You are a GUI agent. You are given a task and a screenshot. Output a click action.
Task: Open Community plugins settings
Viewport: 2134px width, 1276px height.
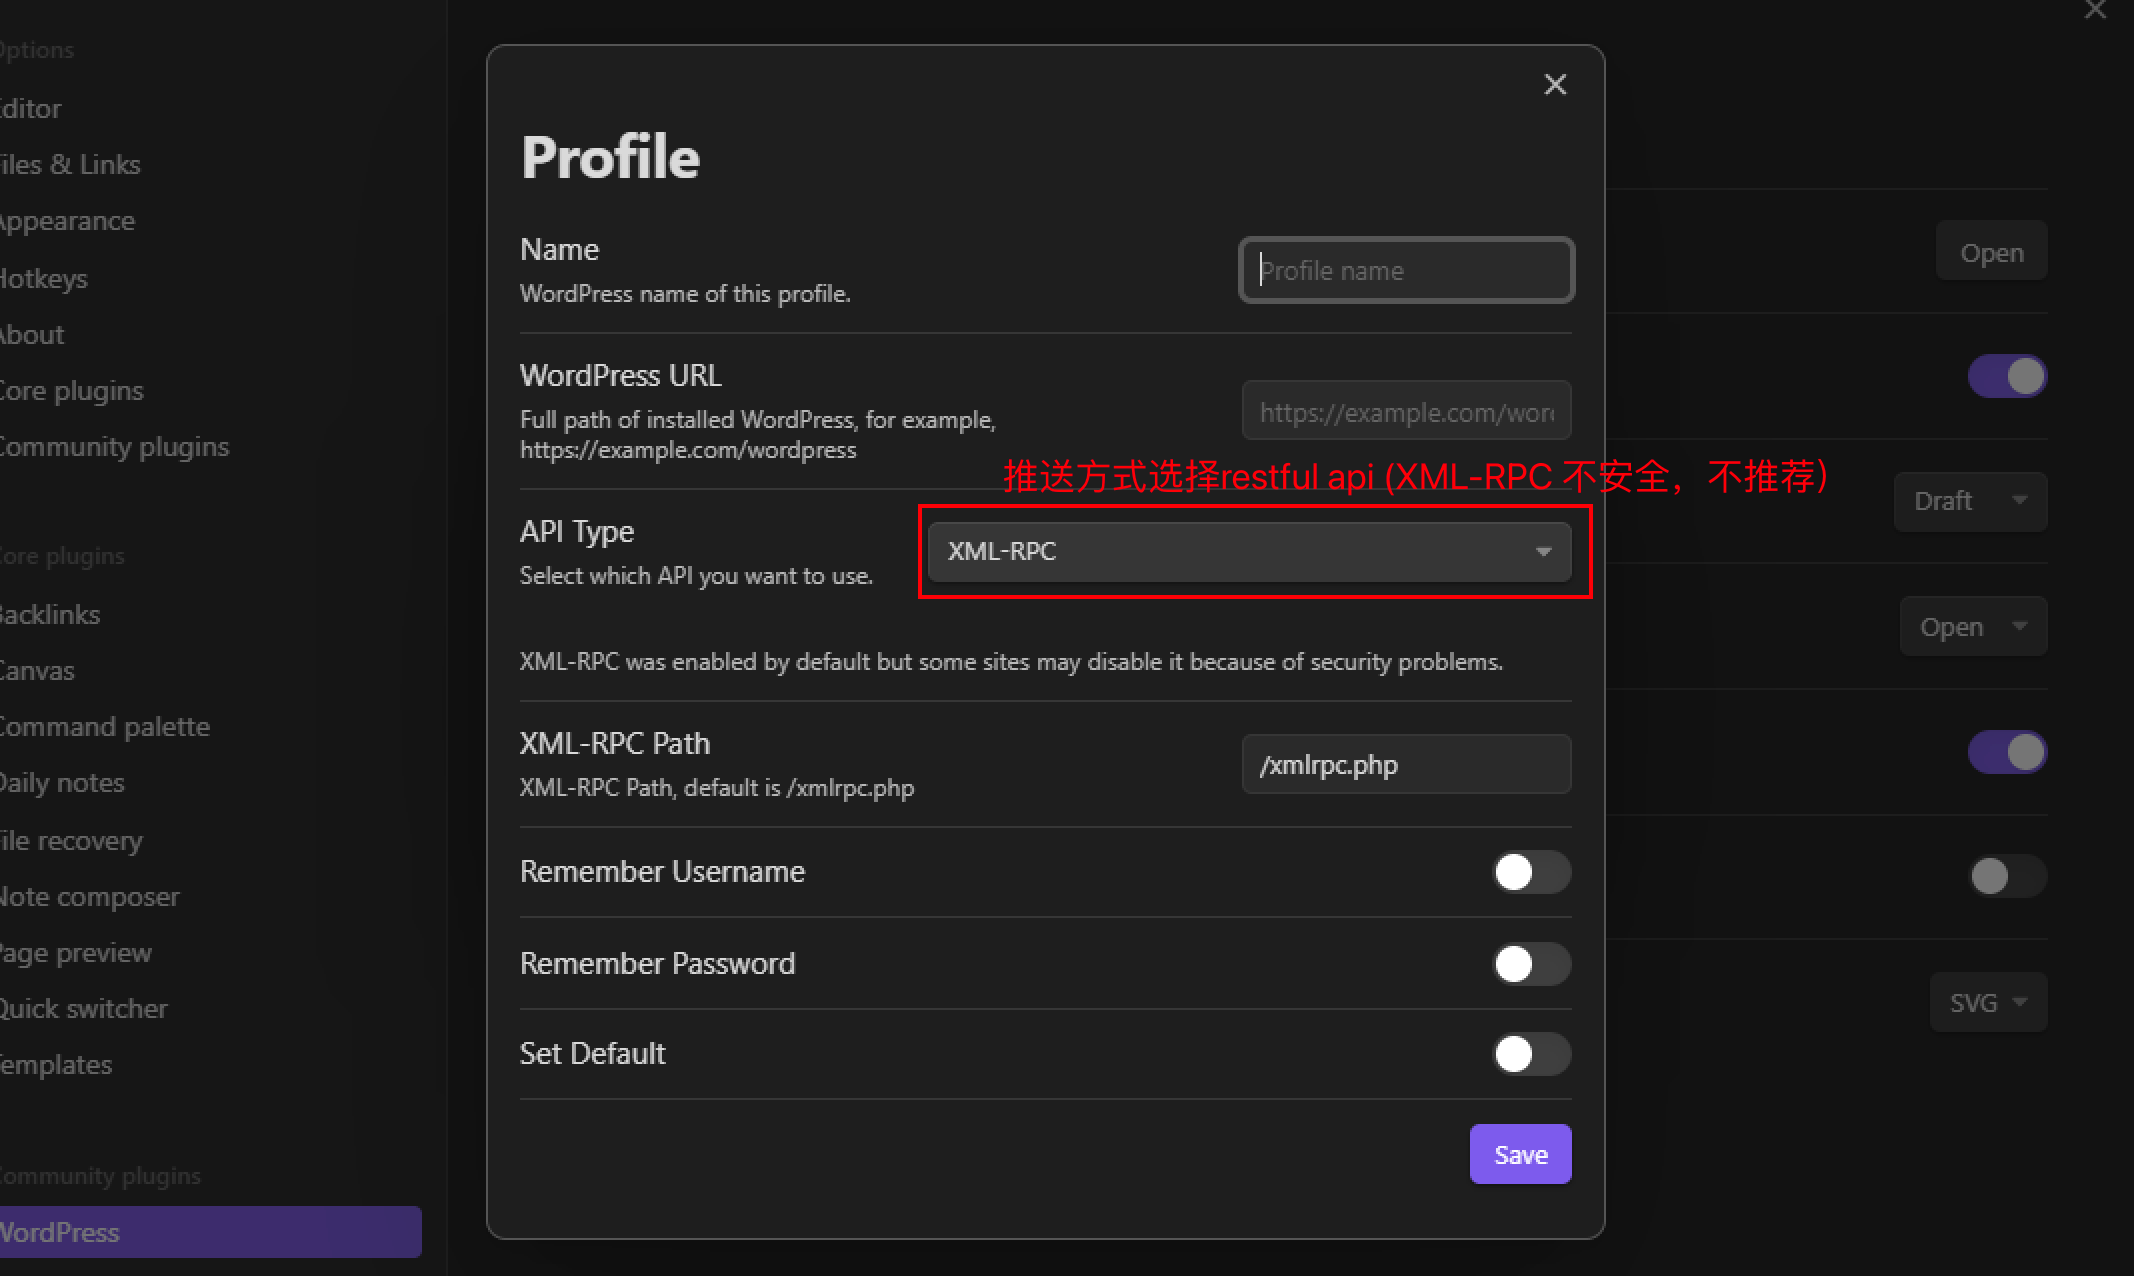[x=115, y=447]
